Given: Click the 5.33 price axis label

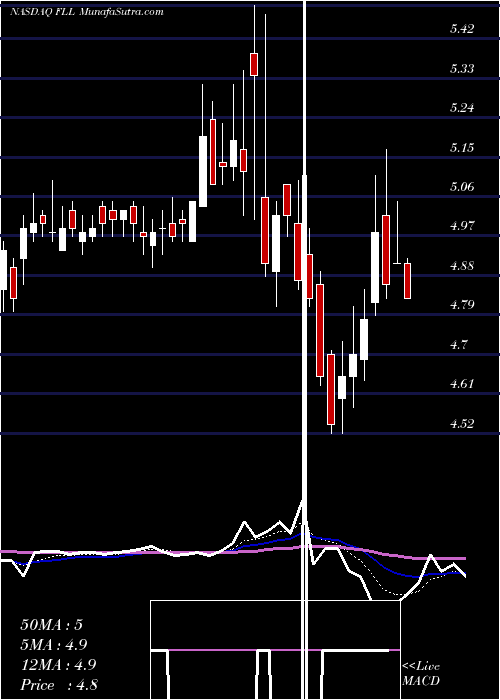Looking at the screenshot, I should [462, 69].
